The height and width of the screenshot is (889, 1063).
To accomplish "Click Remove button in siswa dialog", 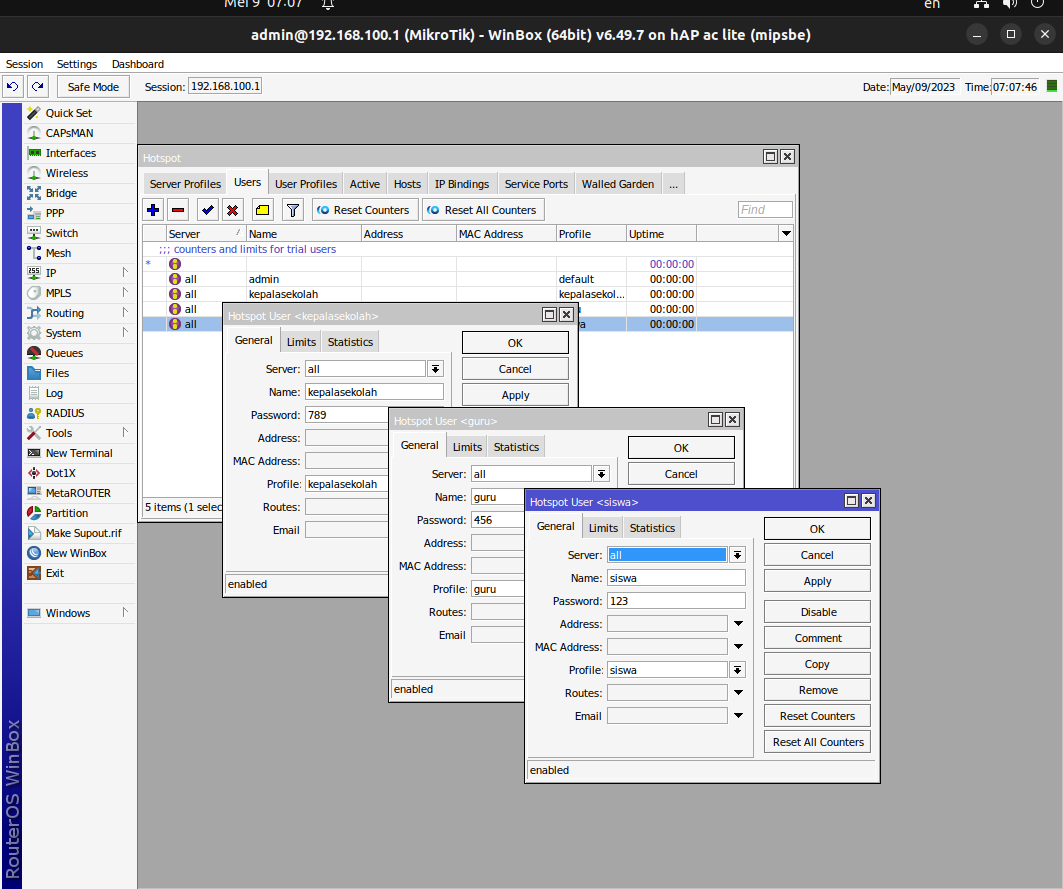I will pos(818,690).
